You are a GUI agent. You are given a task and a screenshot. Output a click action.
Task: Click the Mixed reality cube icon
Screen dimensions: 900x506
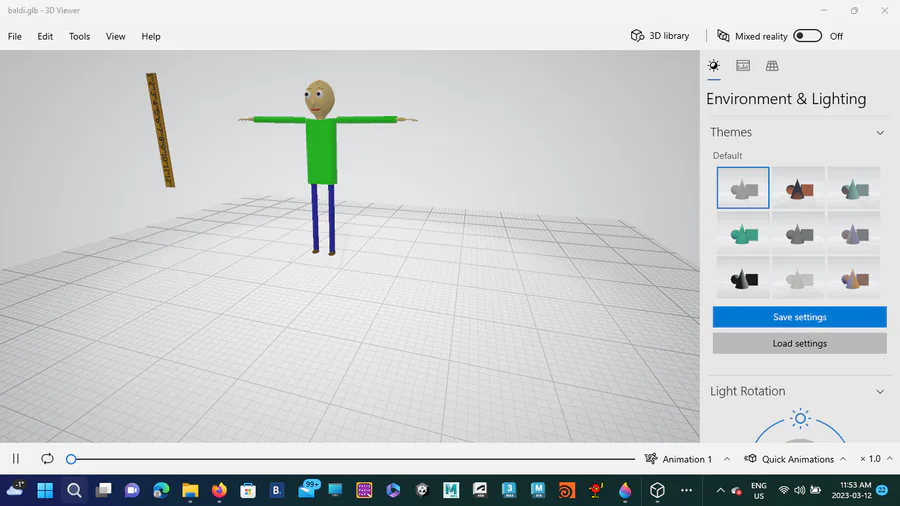(723, 36)
